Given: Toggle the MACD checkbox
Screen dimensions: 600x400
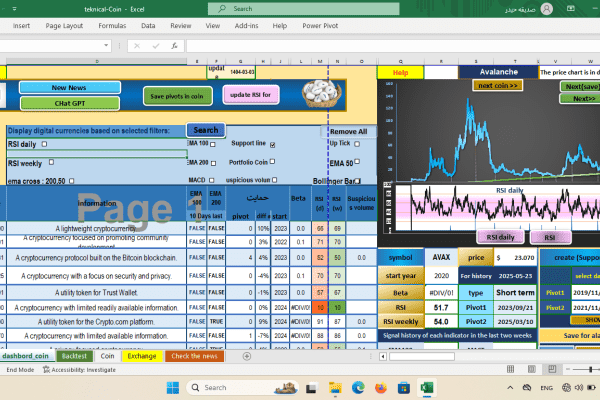Looking at the screenshot, I should point(212,180).
